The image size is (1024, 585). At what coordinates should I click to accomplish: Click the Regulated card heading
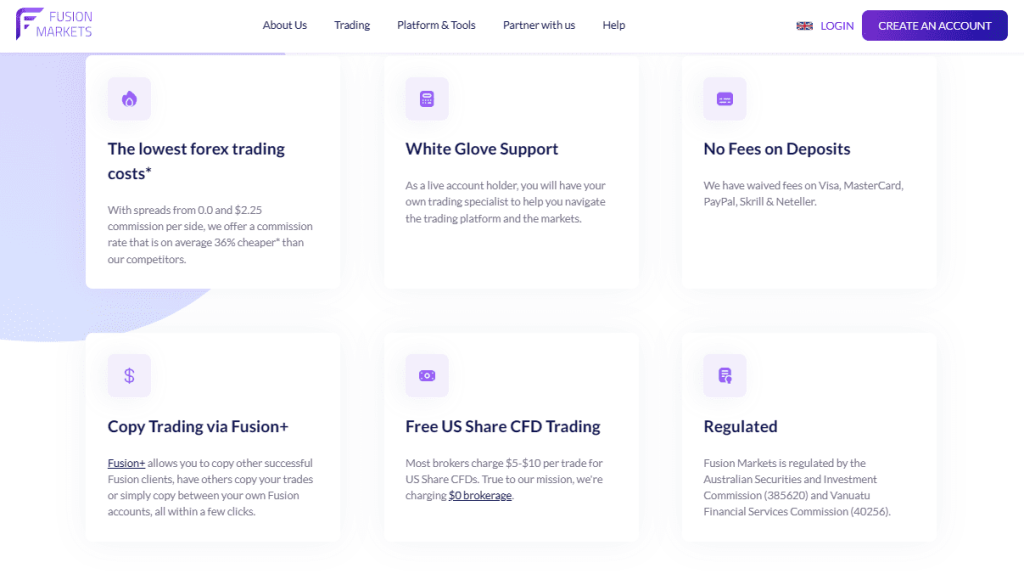click(x=741, y=426)
